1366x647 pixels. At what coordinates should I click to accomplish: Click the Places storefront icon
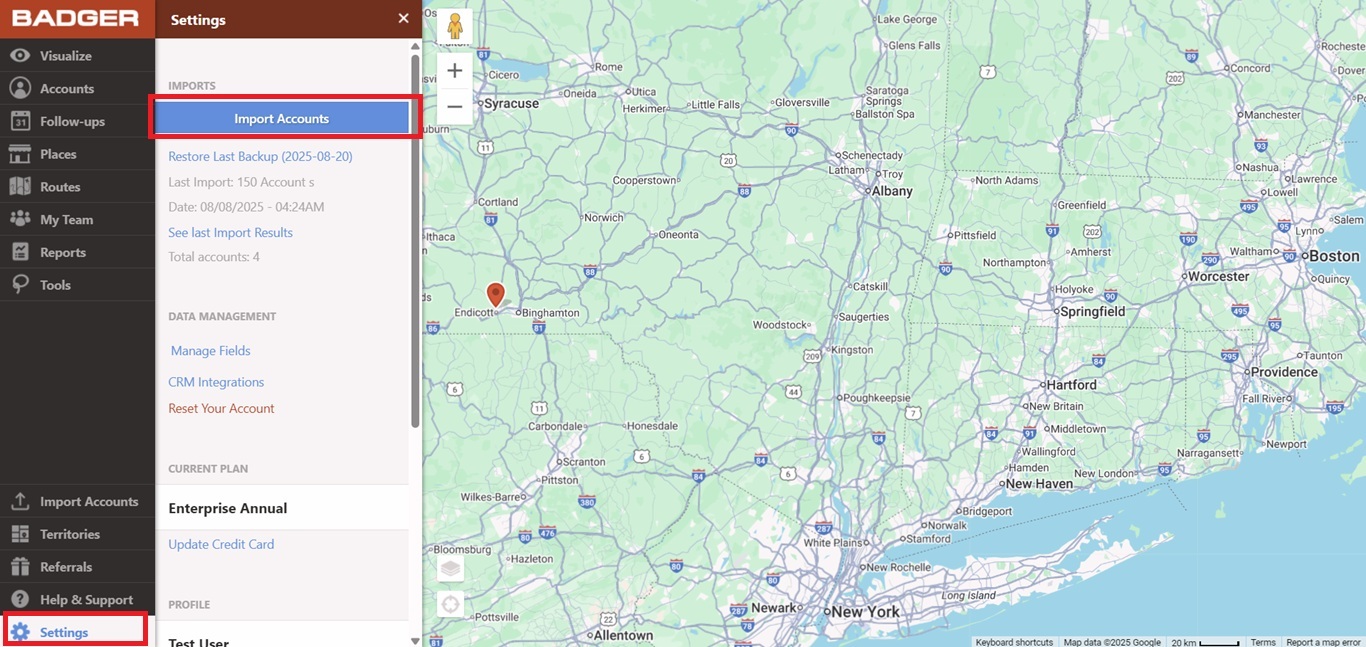(20, 154)
